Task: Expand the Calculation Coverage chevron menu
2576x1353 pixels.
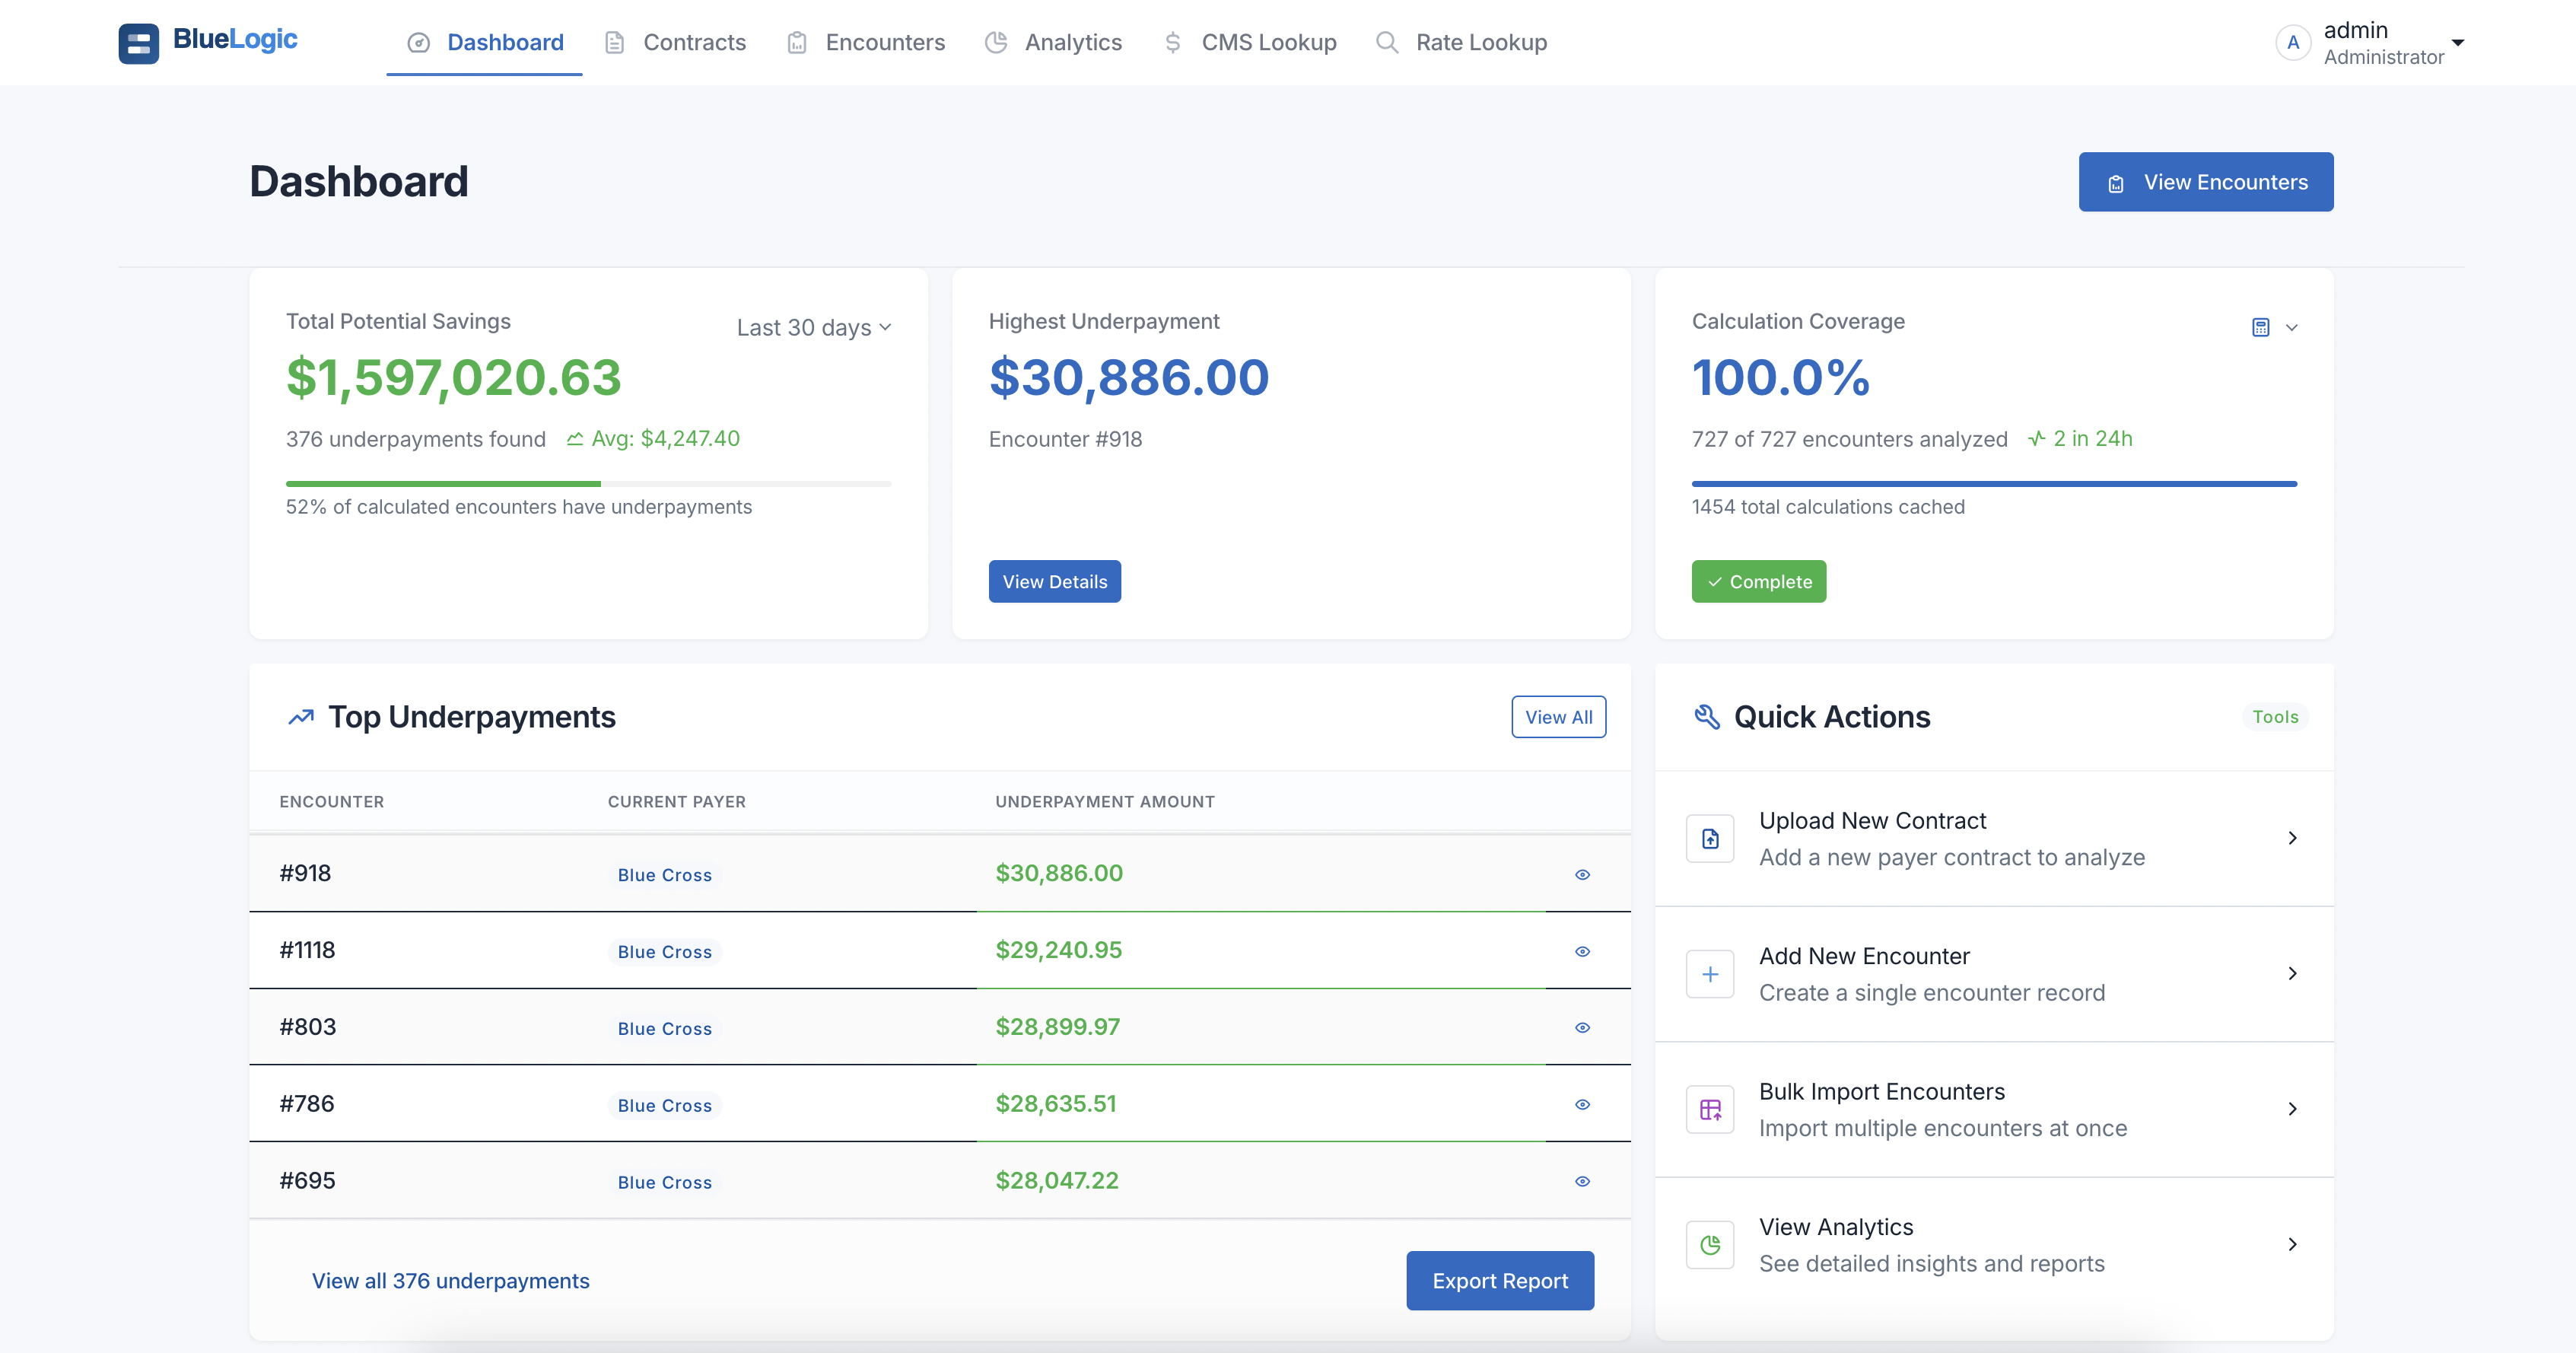Action: pos(2292,327)
